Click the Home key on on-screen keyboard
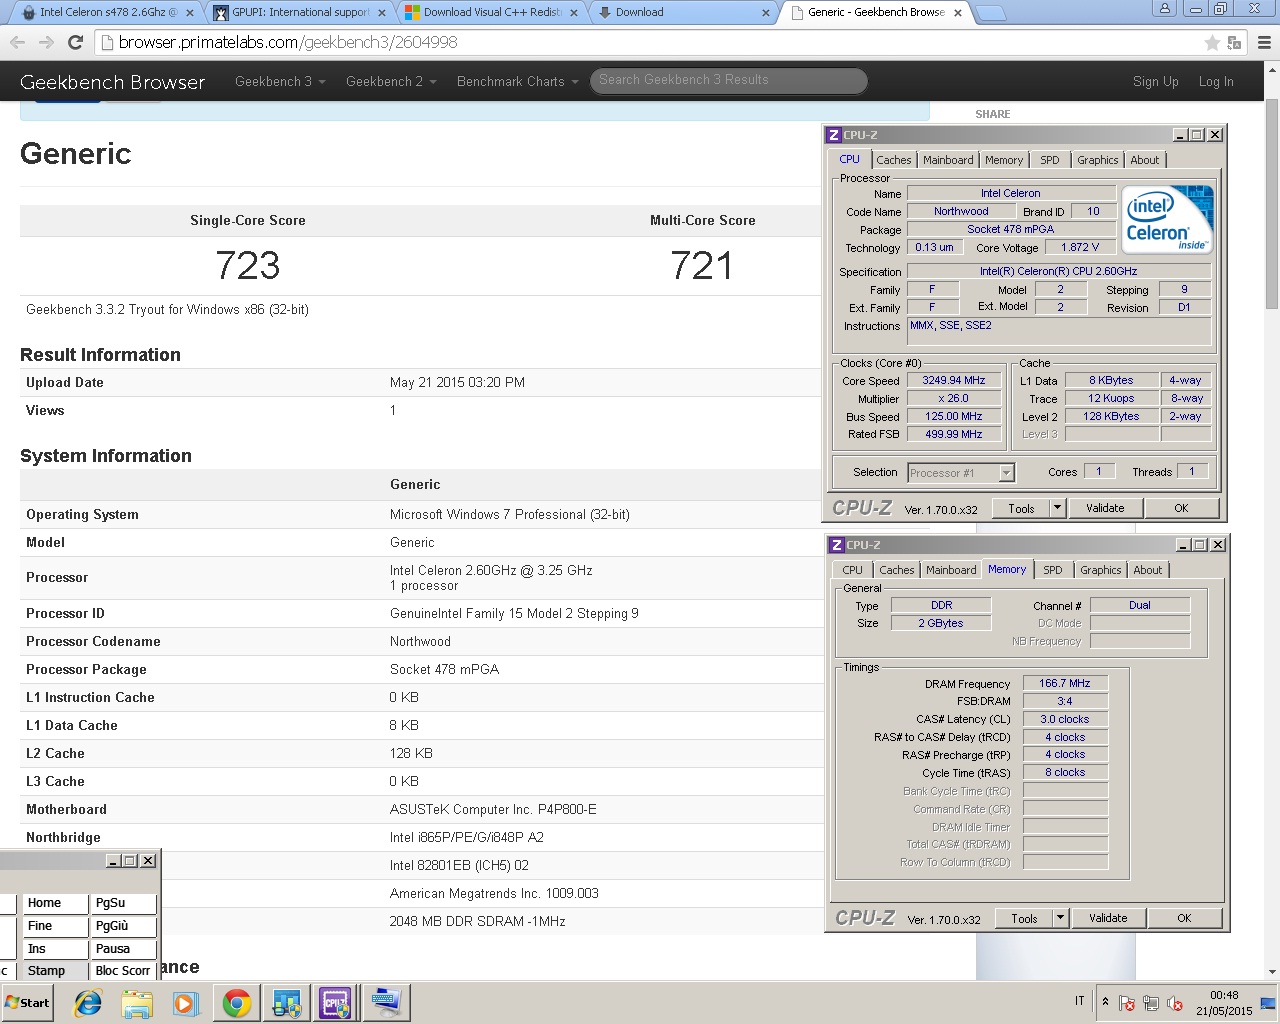 click(x=56, y=903)
